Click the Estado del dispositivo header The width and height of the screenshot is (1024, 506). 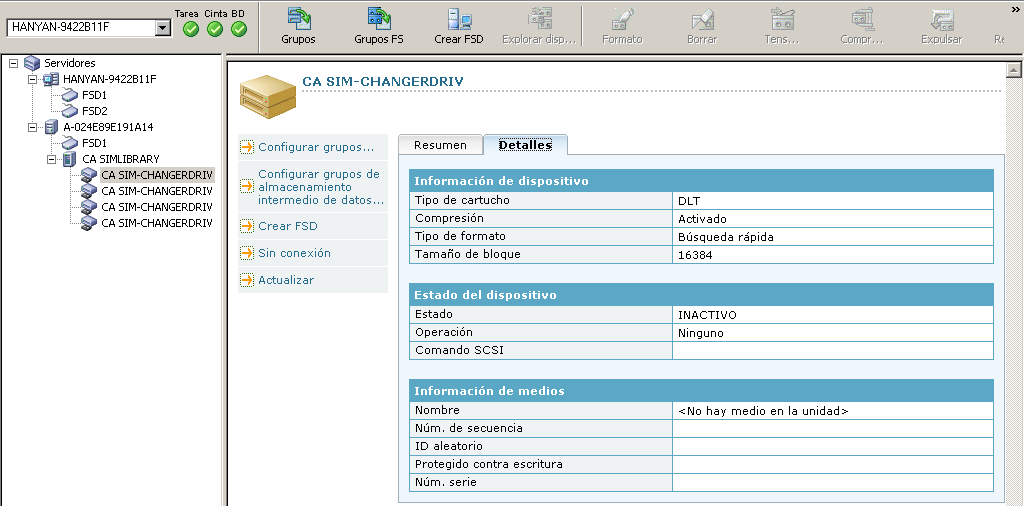[x=701, y=295]
